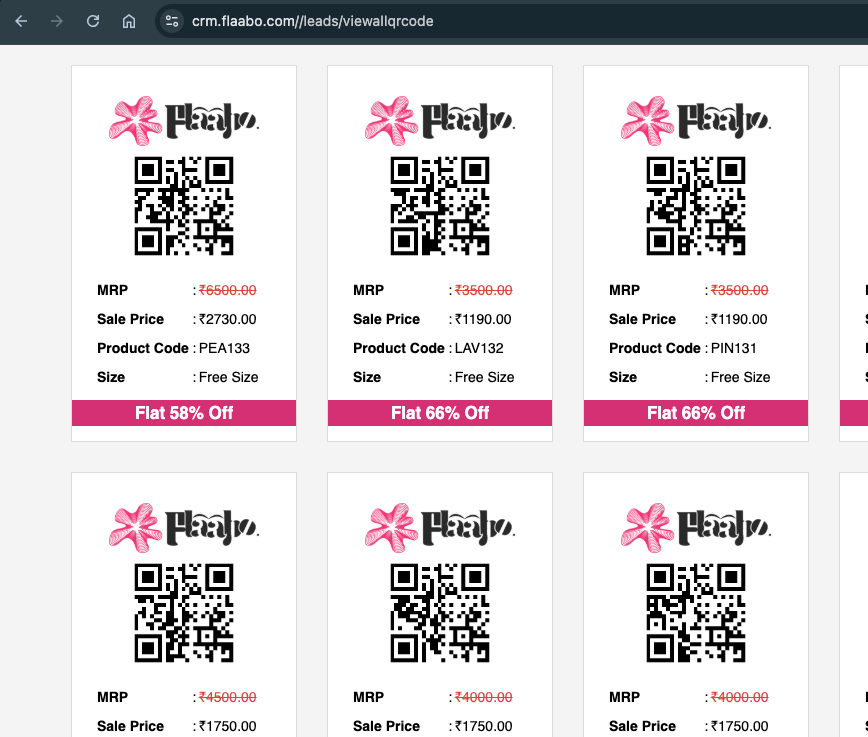Click Flat 66% Off banner on PIN131 card

pos(696,413)
